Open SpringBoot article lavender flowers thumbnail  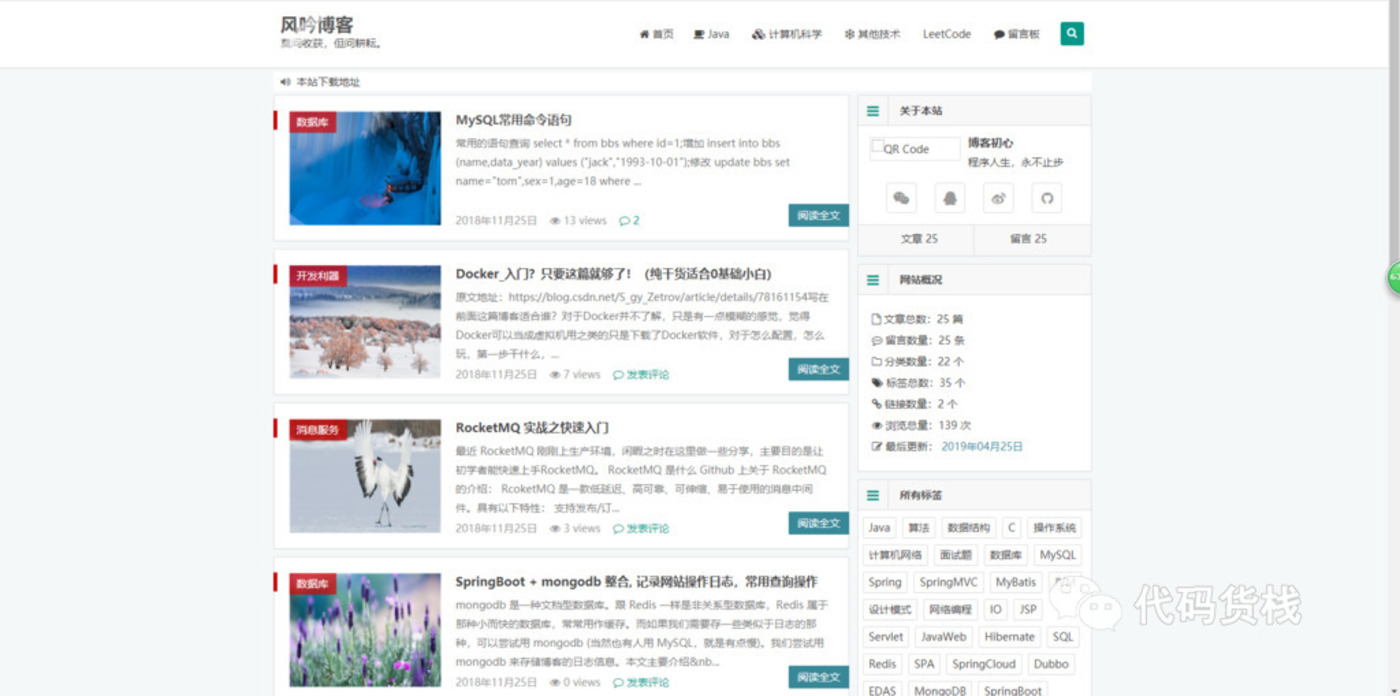pos(365,630)
